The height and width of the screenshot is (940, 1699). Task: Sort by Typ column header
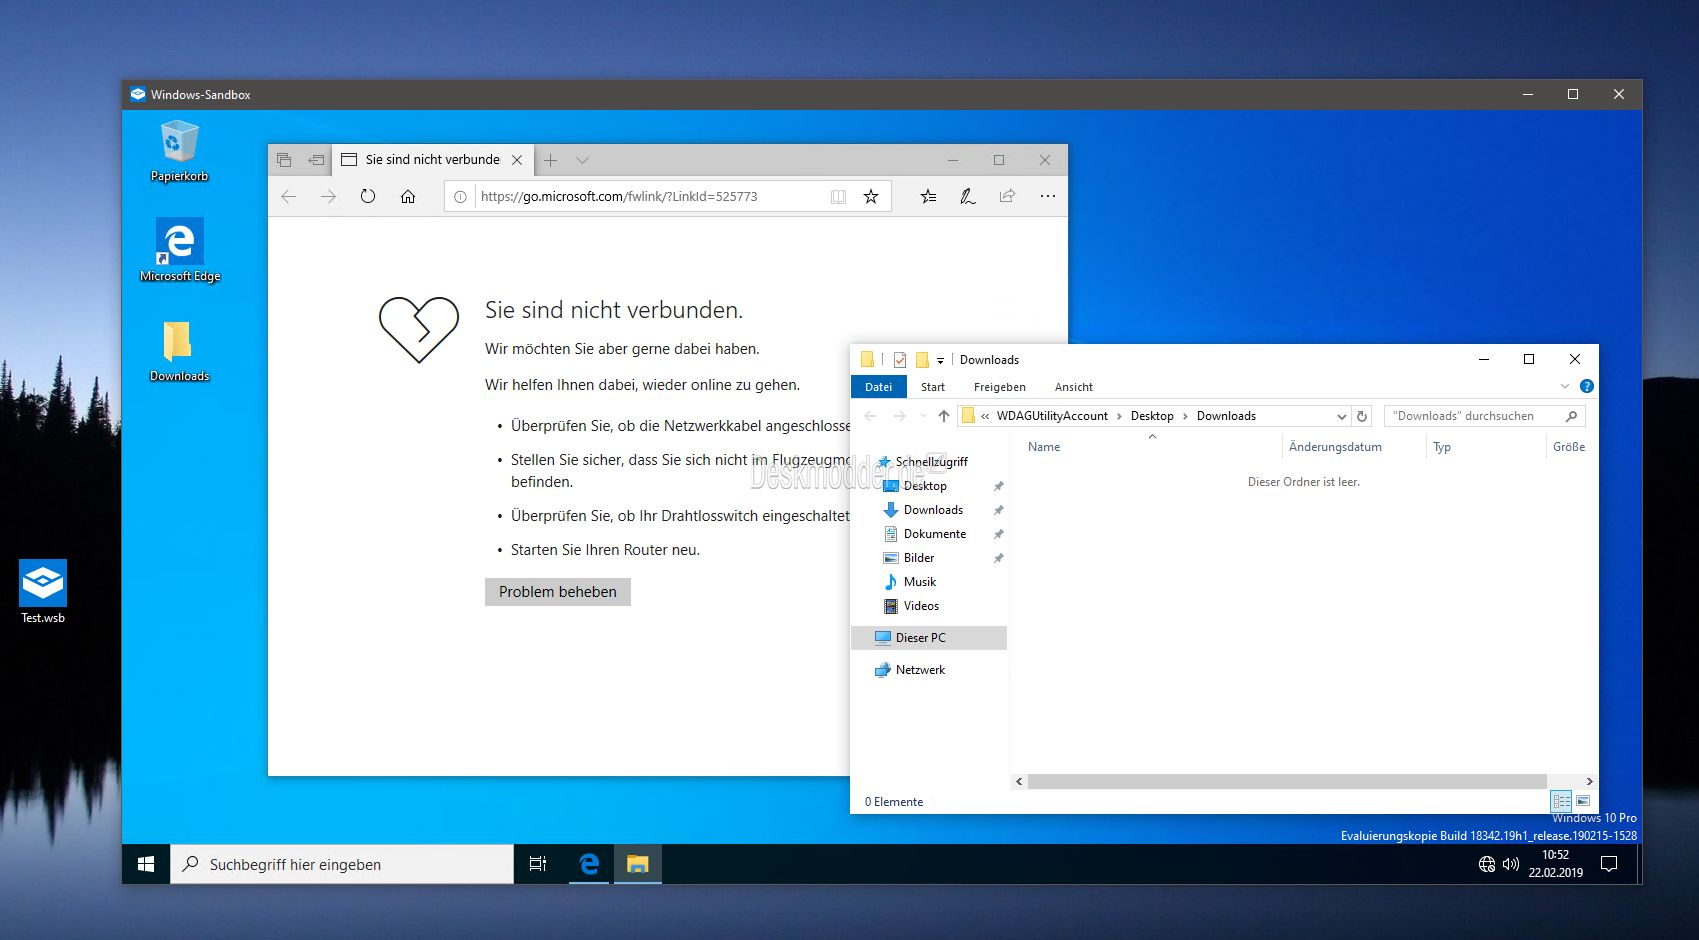[1442, 447]
